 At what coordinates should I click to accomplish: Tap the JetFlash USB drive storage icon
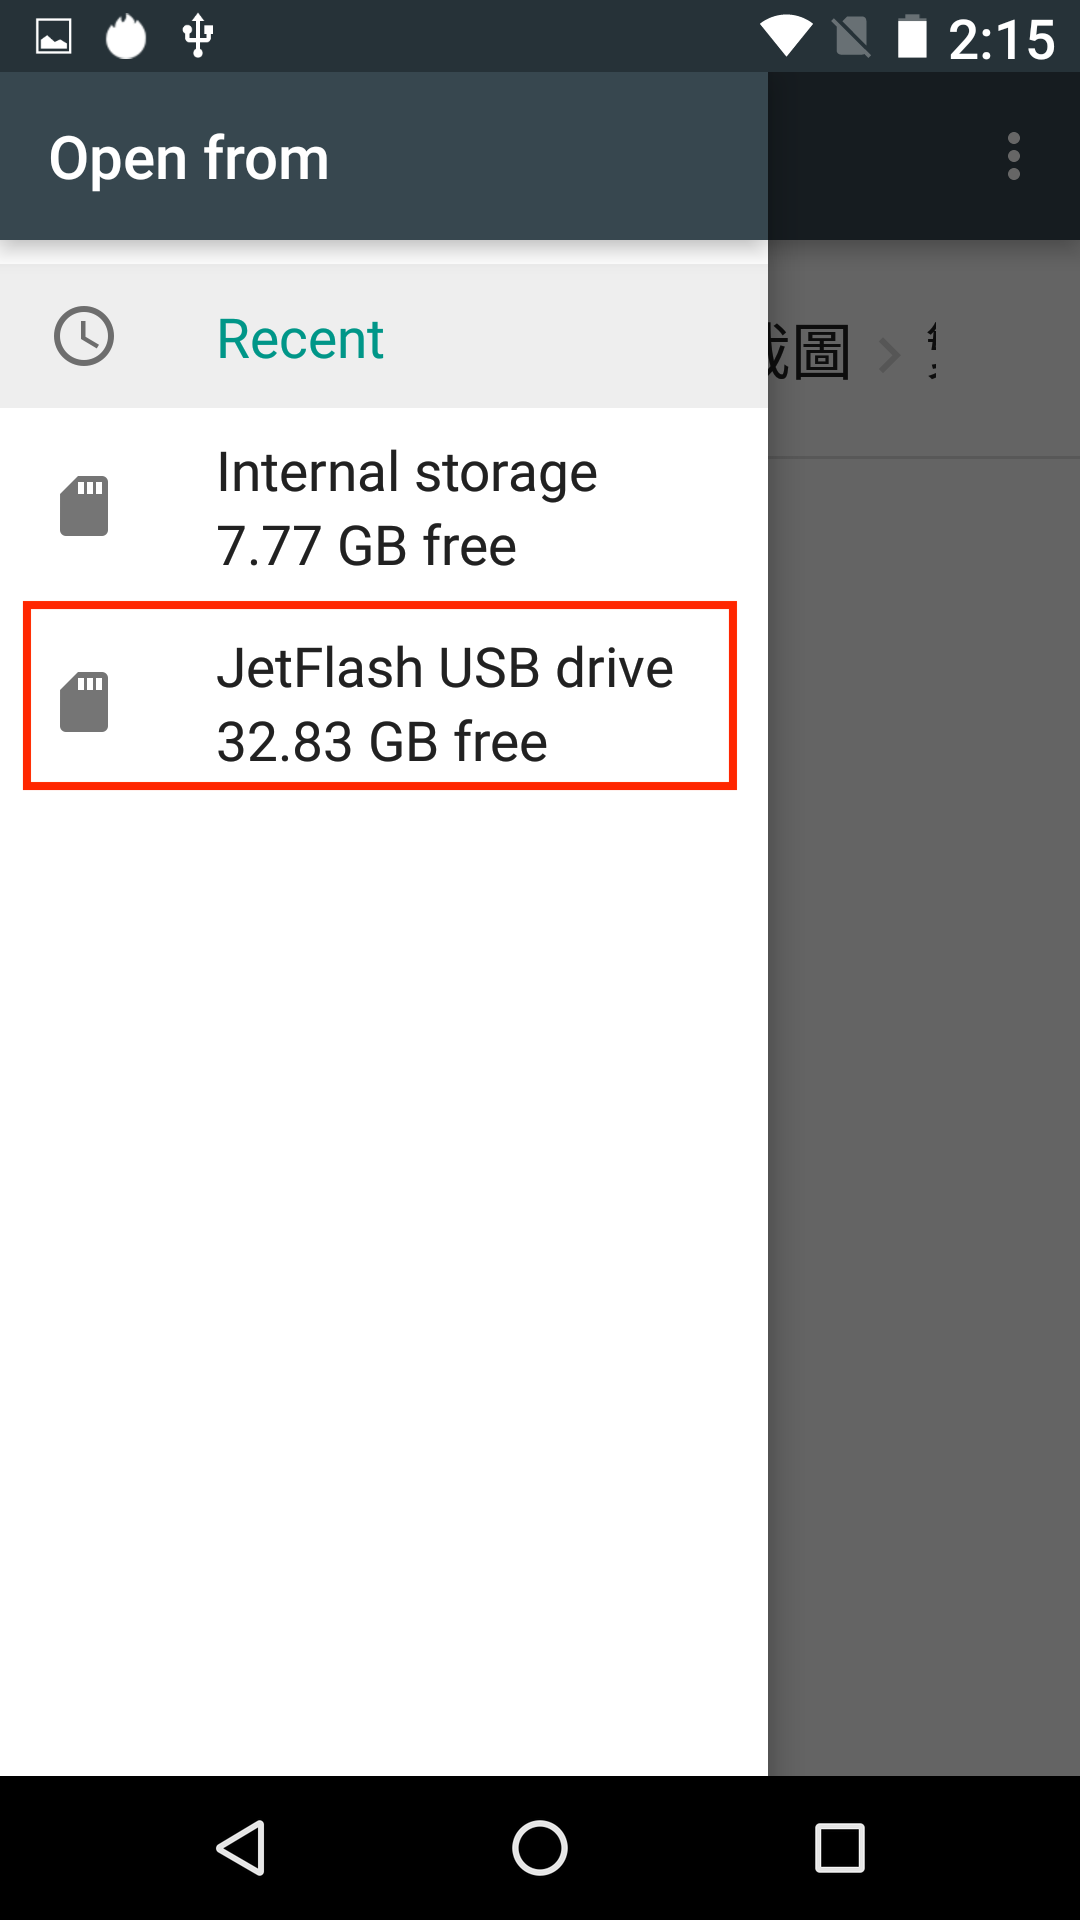point(84,702)
